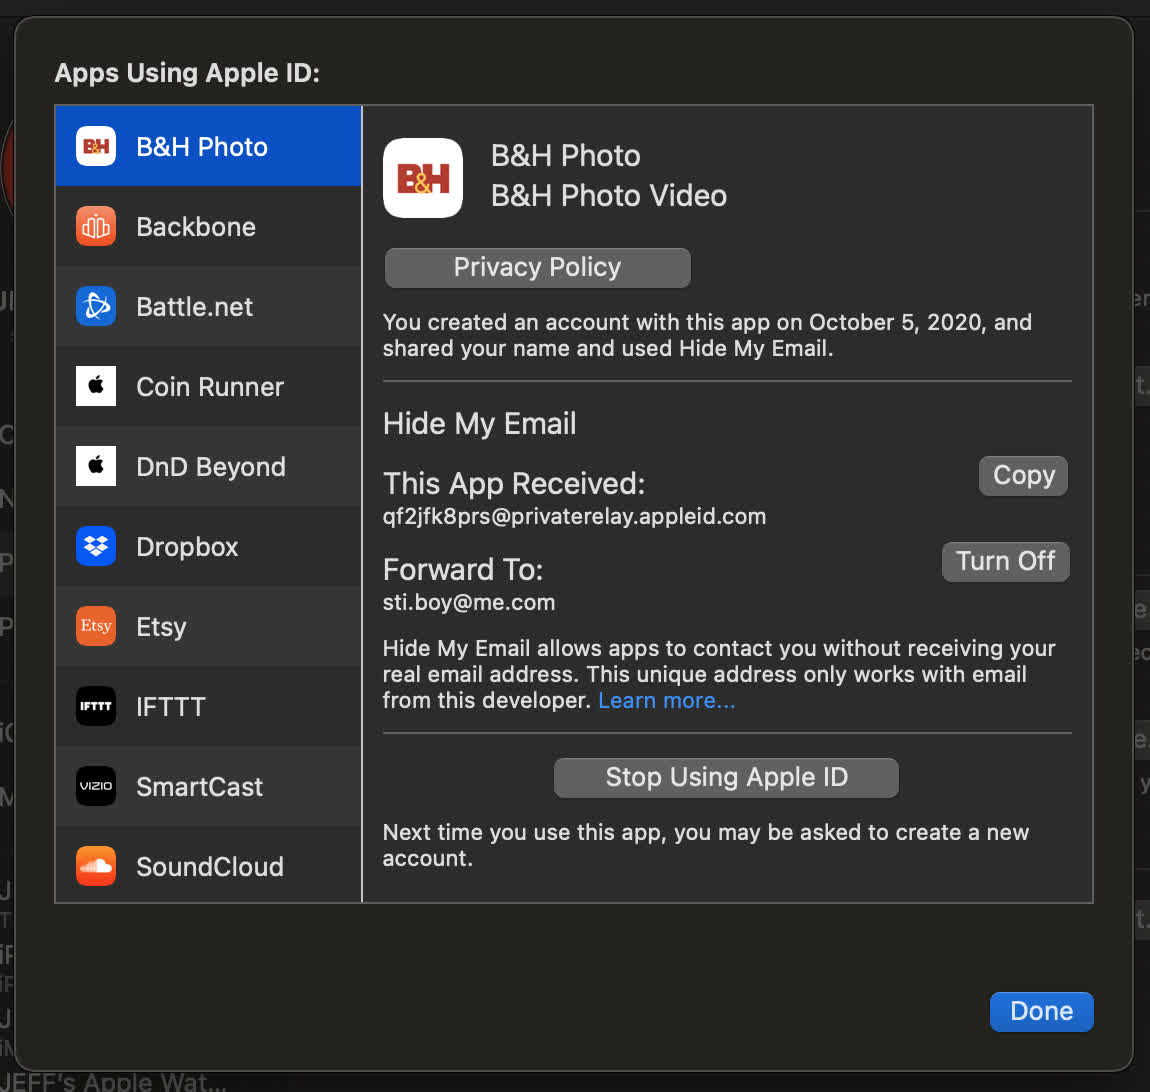The height and width of the screenshot is (1092, 1150).
Task: Click the Backbone app icon
Action: click(96, 226)
